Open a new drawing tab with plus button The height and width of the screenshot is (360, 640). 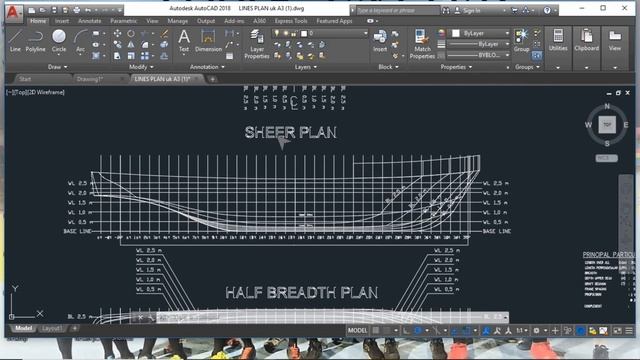coord(213,79)
